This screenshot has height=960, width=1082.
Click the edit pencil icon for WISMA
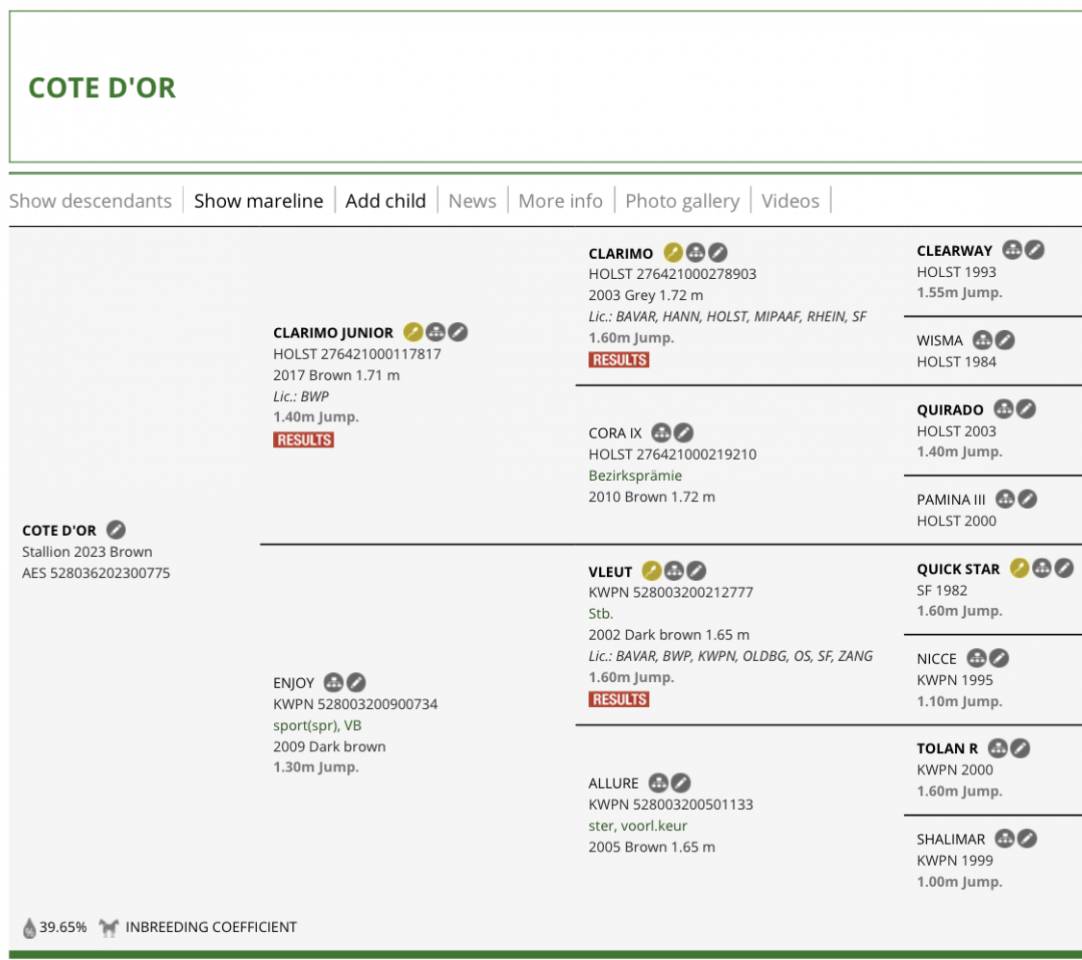coord(1005,340)
